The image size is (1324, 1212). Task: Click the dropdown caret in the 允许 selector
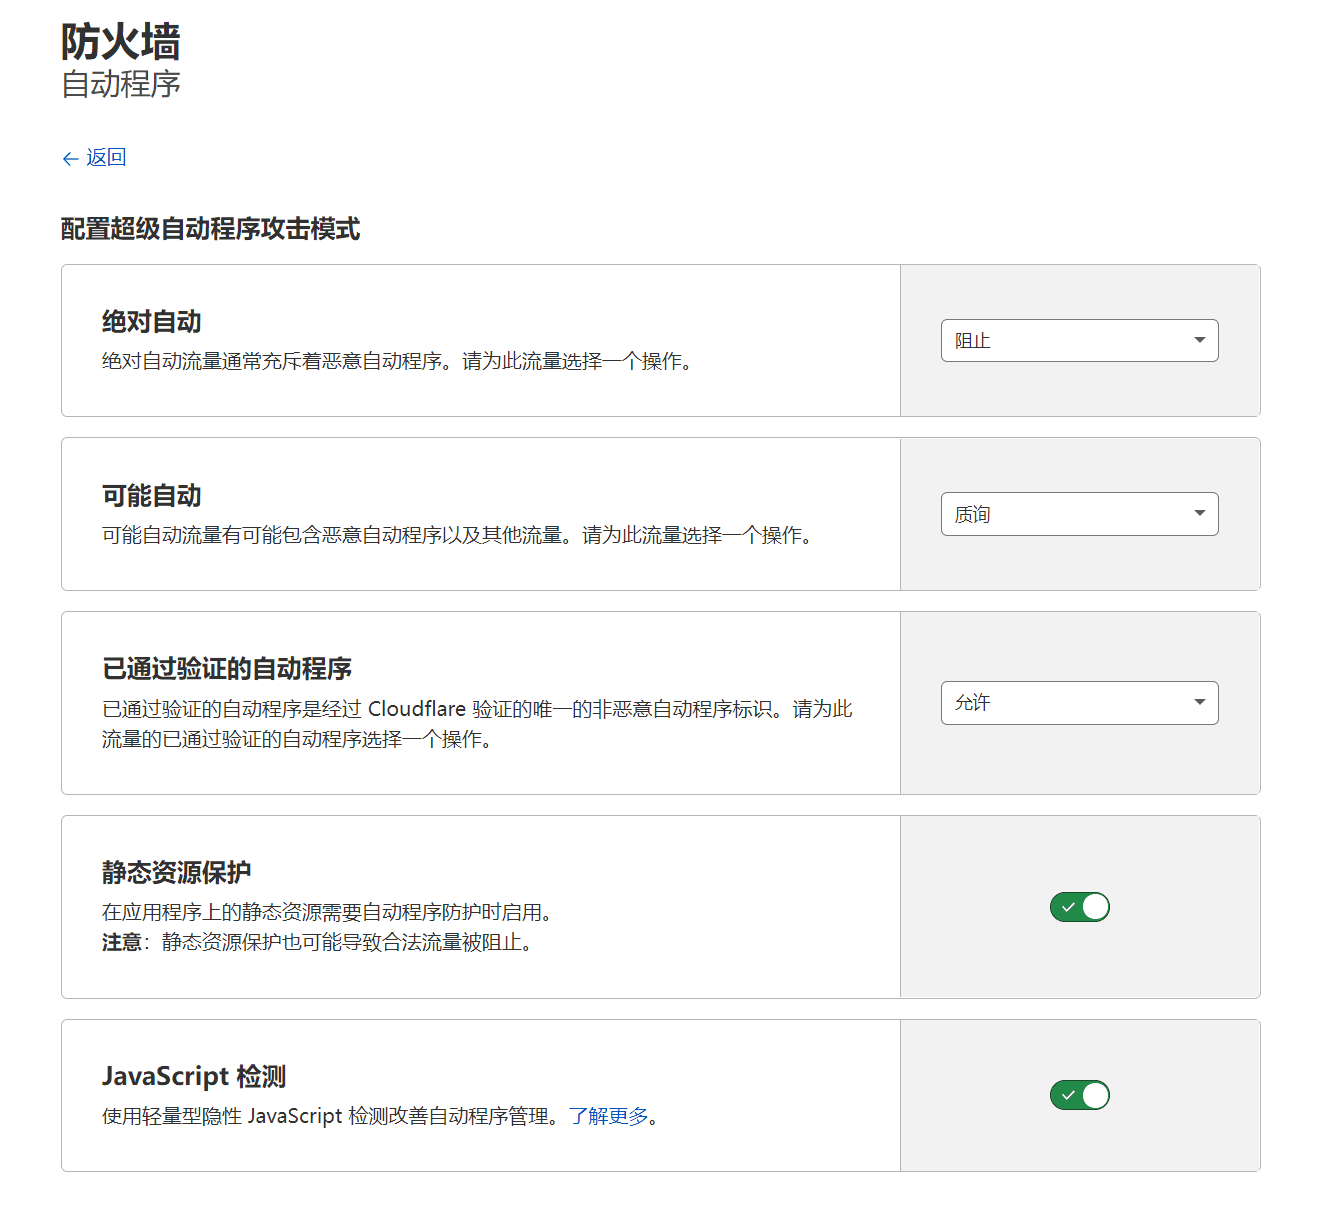(x=1199, y=703)
